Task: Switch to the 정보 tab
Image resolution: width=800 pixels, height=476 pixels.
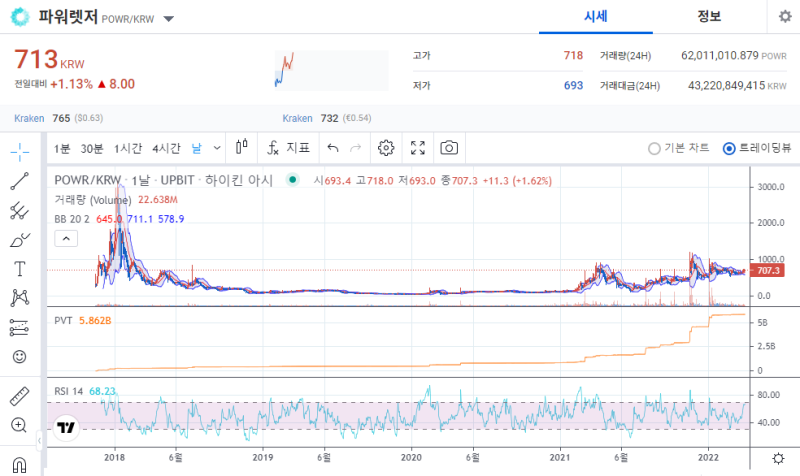Action: (709, 16)
